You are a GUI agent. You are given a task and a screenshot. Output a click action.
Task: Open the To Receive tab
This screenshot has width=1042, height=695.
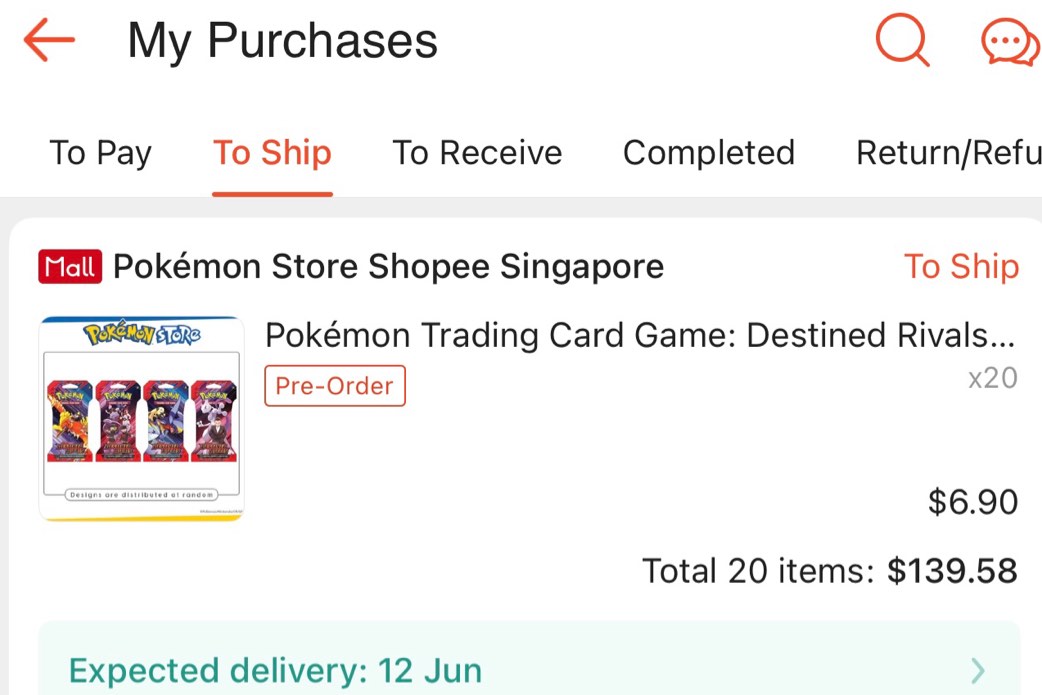click(476, 152)
